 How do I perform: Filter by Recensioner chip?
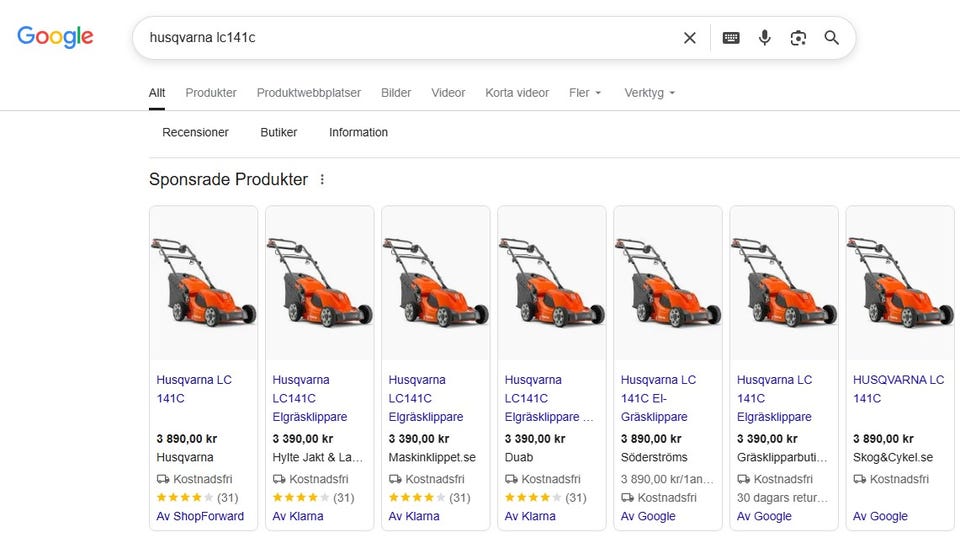195,132
